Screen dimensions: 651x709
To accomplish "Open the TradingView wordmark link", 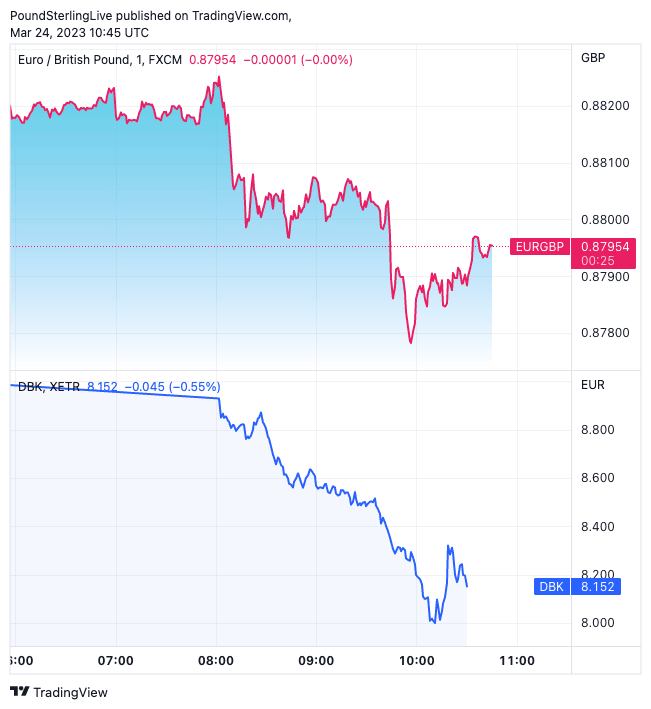I will pos(70,692).
